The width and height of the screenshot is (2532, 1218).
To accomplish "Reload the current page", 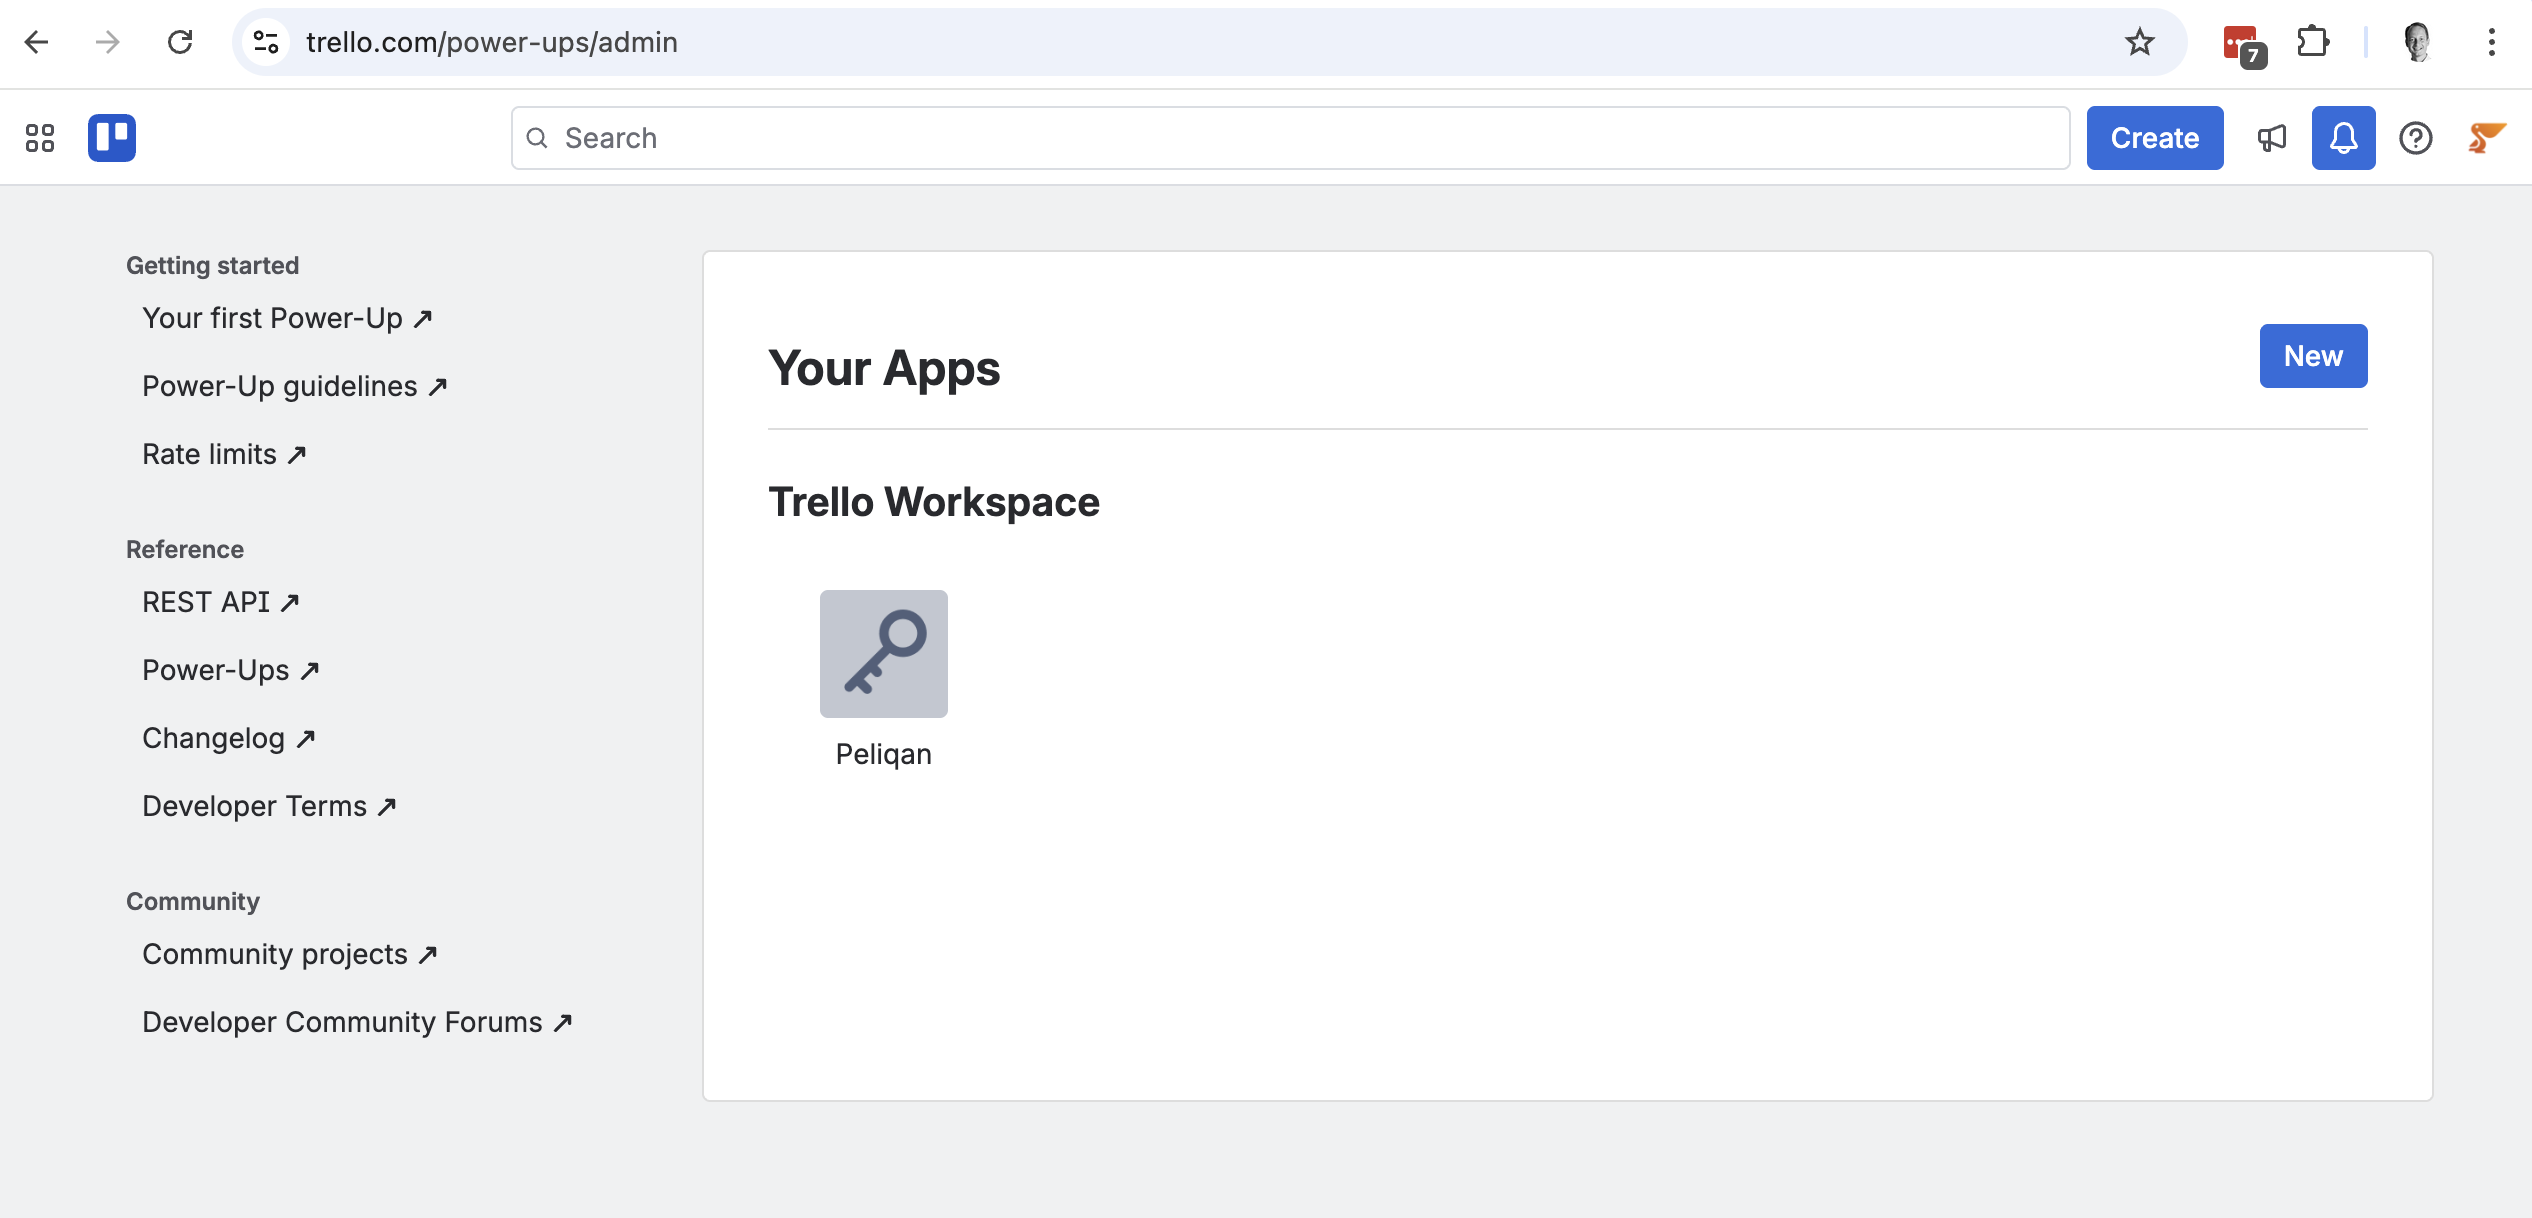I will [x=180, y=42].
